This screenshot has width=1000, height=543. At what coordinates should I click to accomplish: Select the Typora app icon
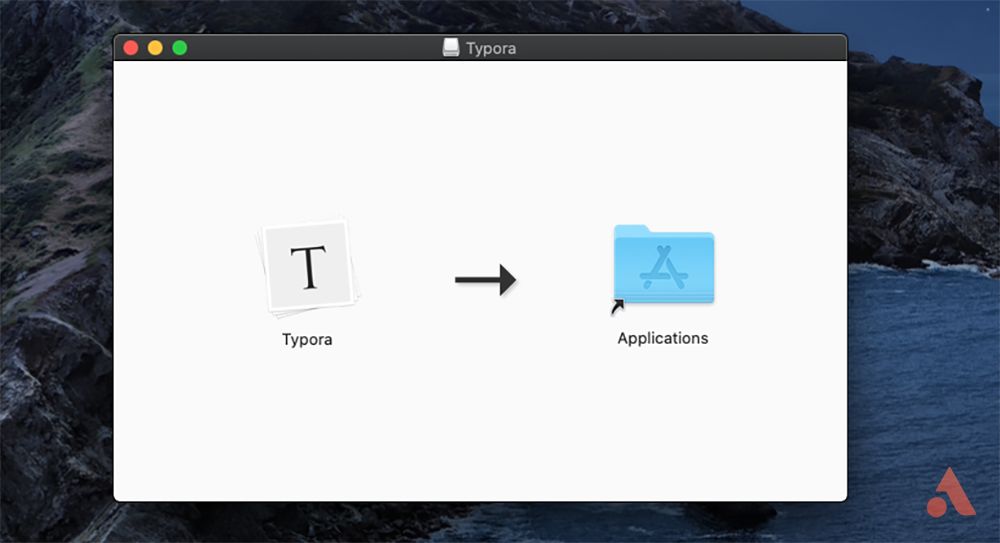309,267
